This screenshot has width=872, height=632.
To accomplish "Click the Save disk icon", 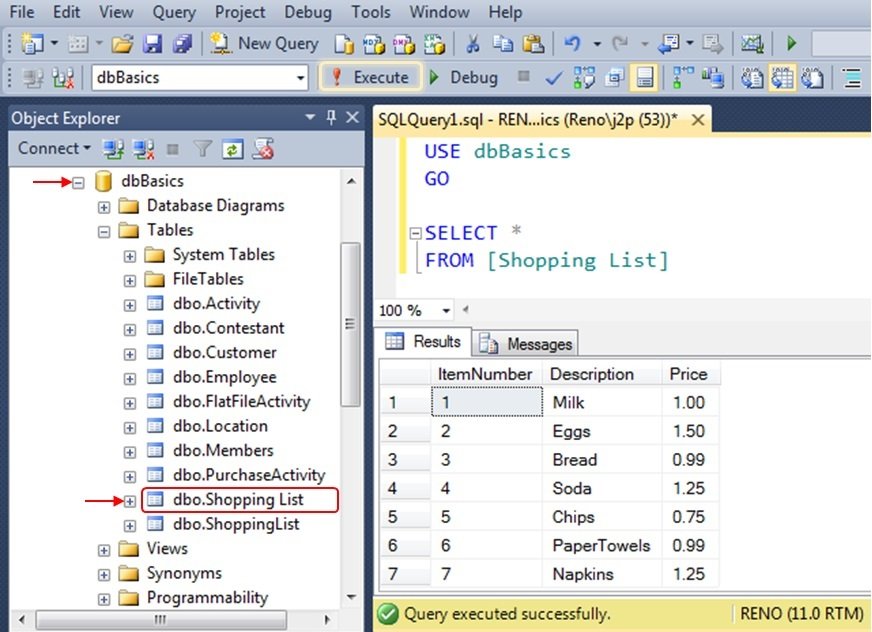I will [152, 43].
